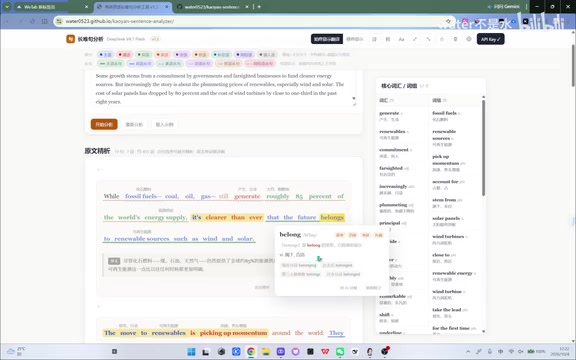Click the button right of 开始分析

click(134, 125)
